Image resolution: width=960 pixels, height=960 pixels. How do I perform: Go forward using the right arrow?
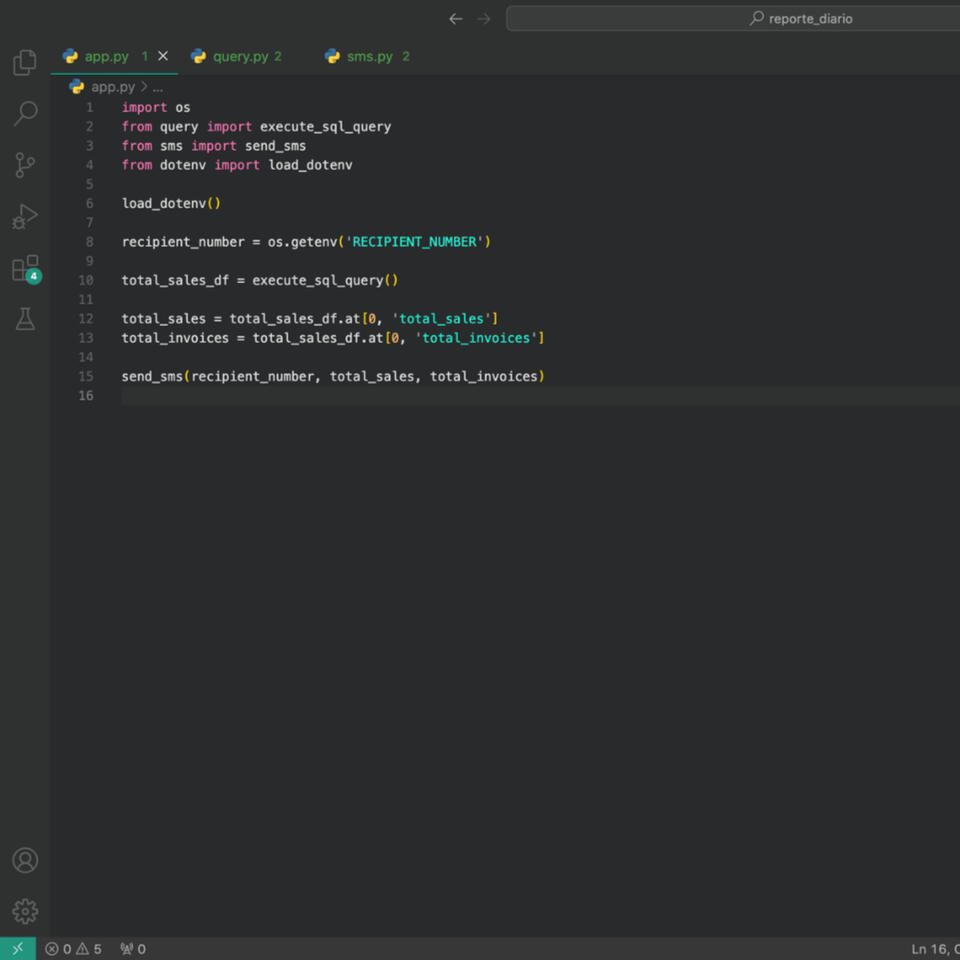coord(484,19)
